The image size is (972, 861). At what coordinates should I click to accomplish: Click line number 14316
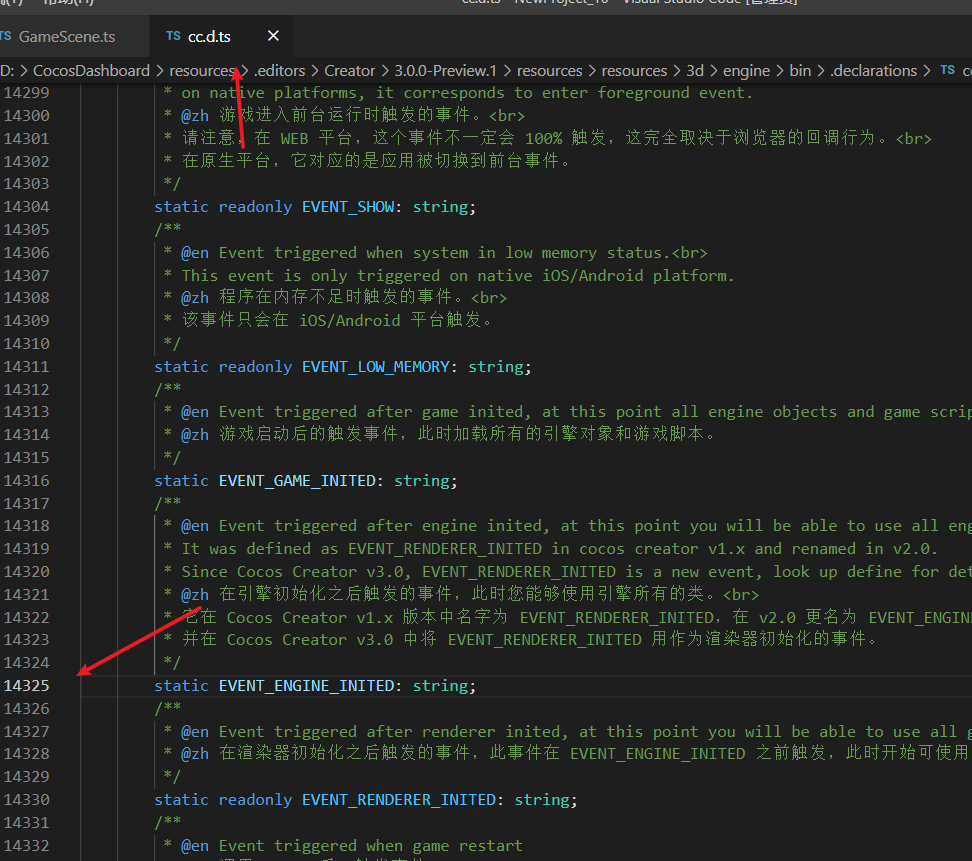[27, 480]
